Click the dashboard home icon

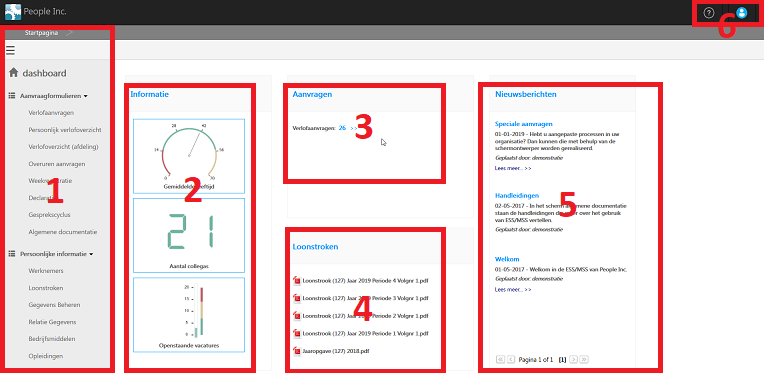click(x=14, y=73)
